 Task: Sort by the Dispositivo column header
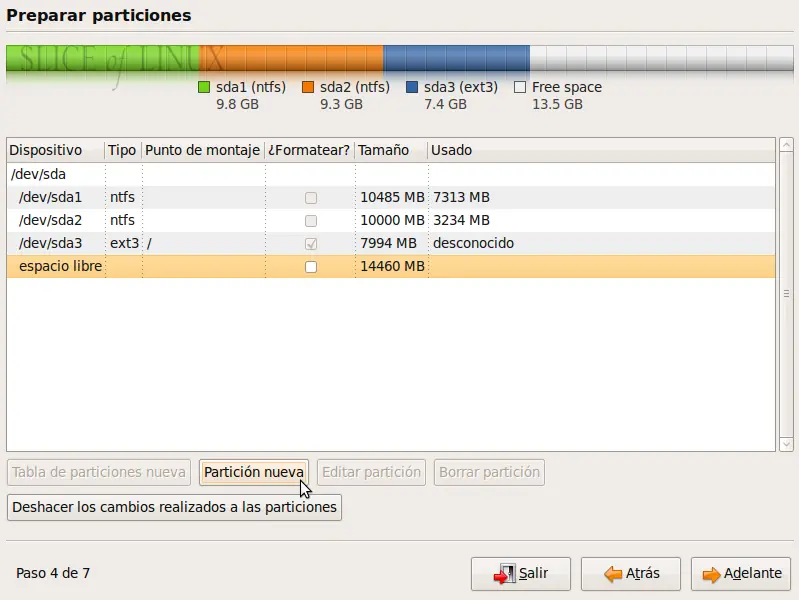56,150
